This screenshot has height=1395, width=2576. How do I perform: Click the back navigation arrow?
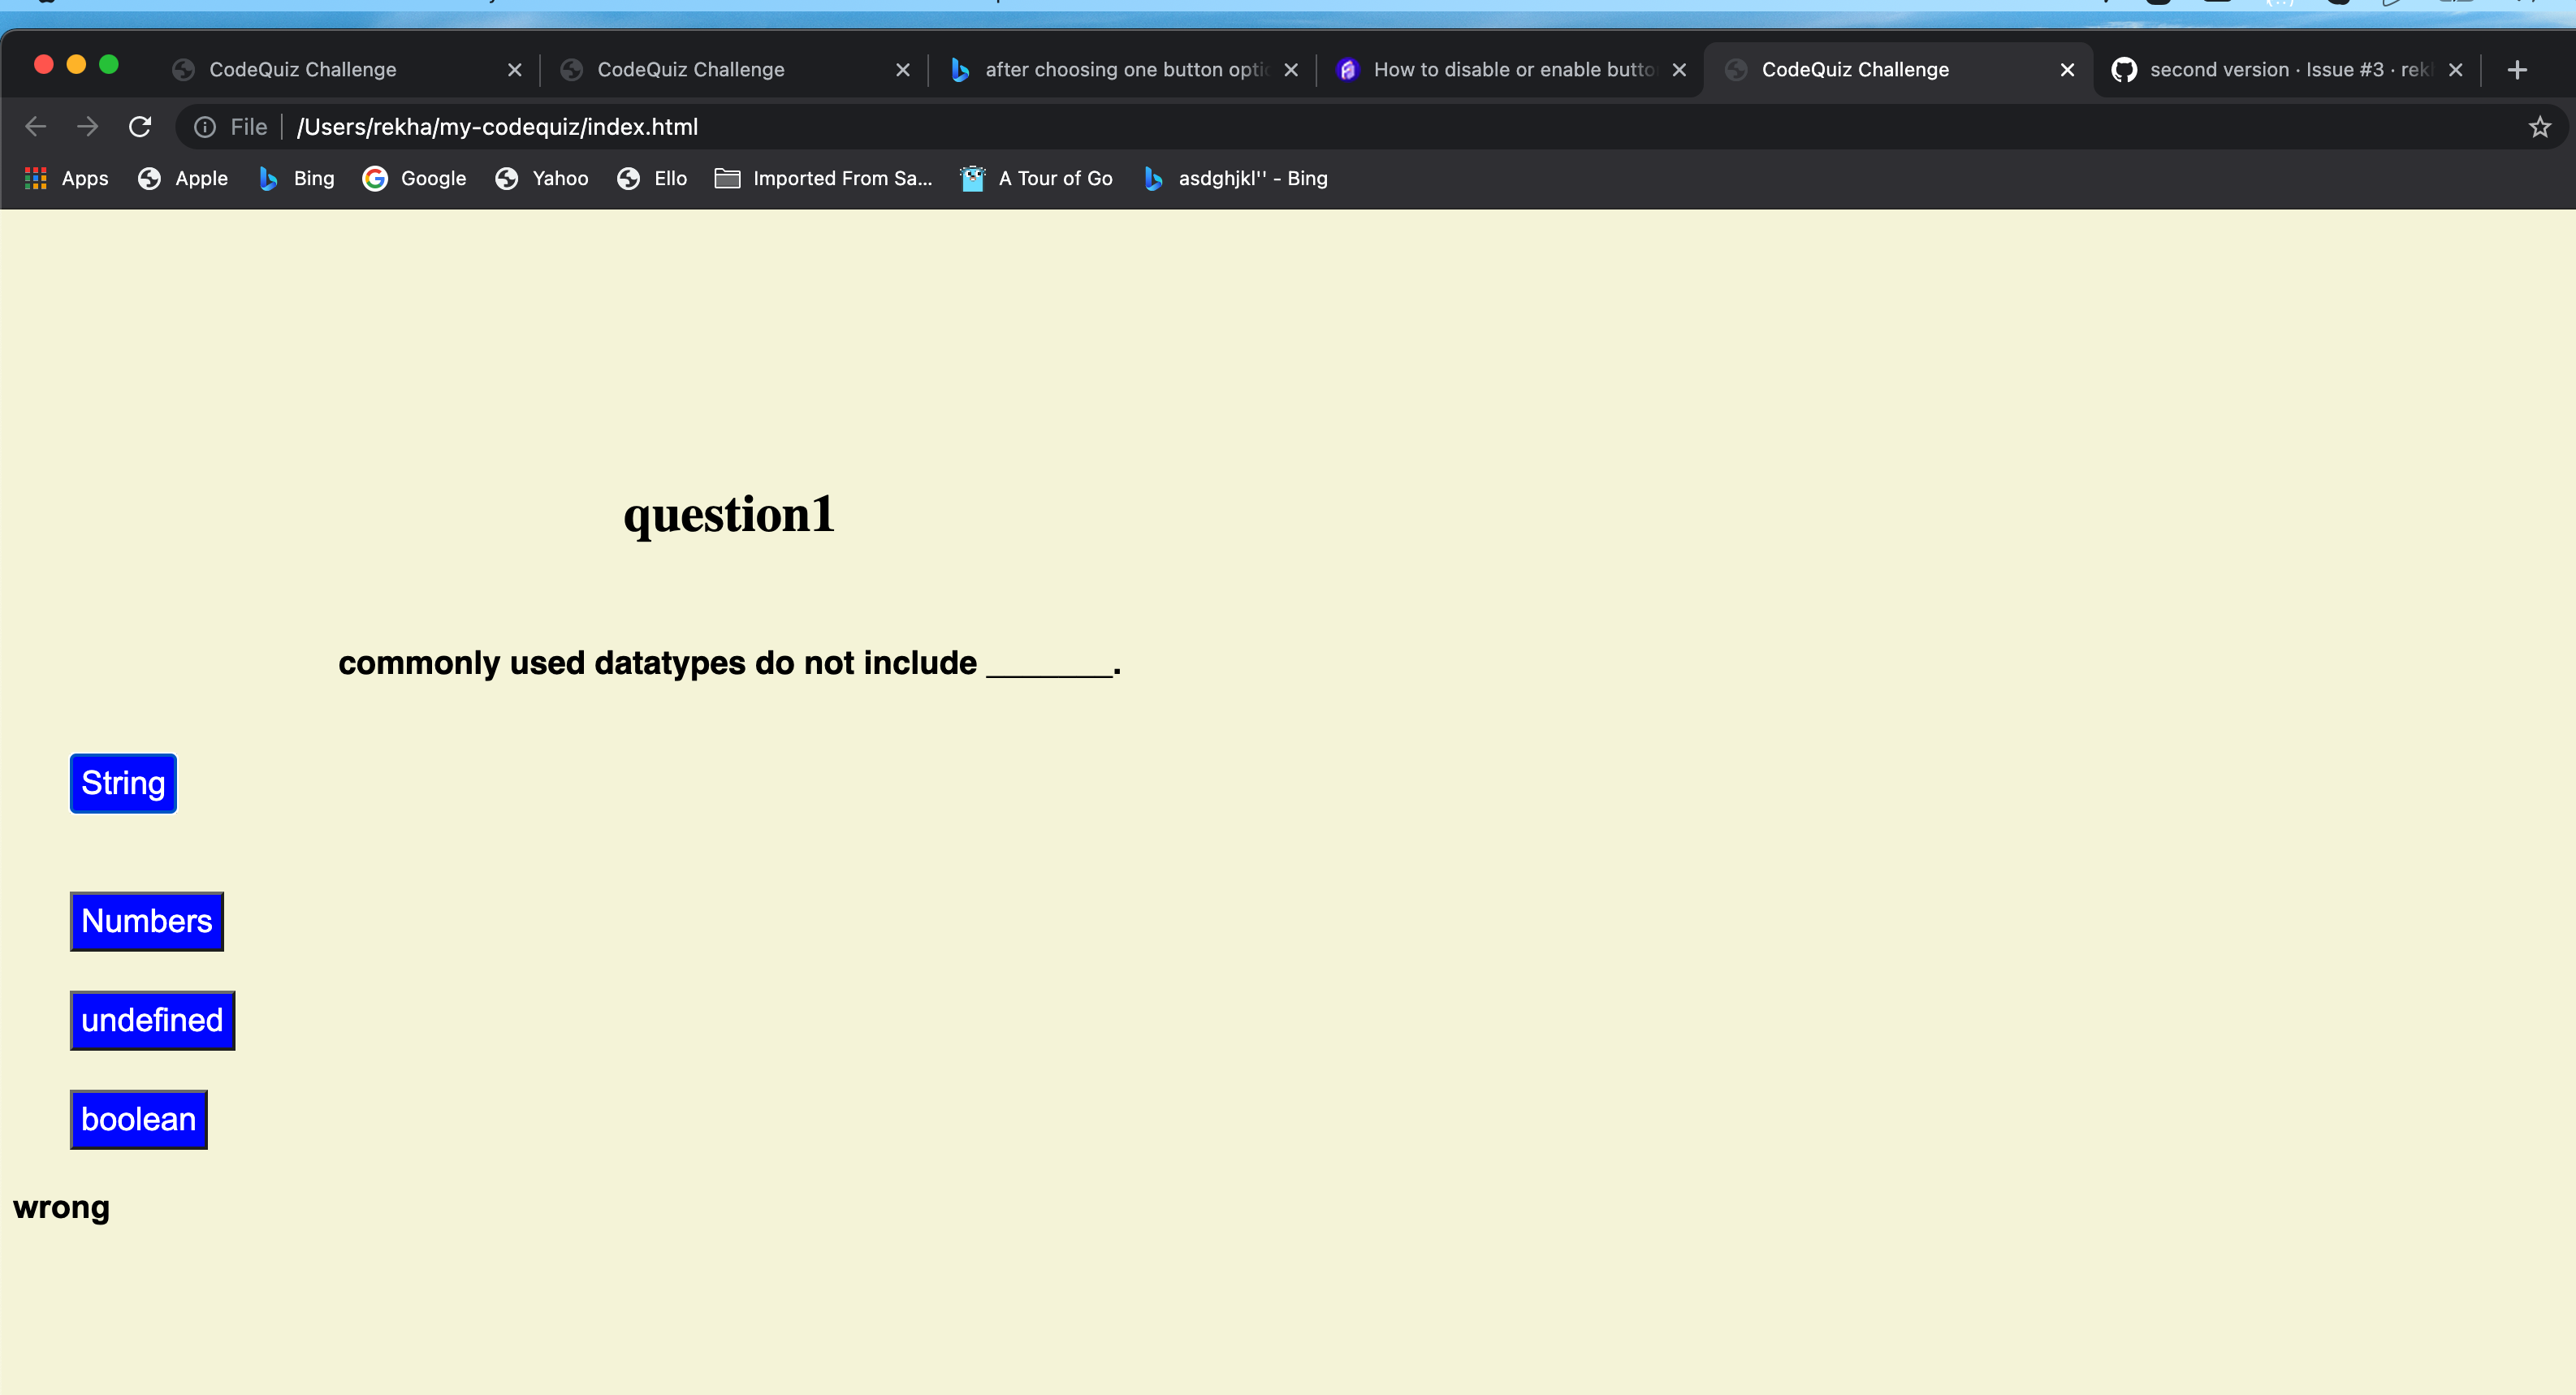tap(36, 126)
